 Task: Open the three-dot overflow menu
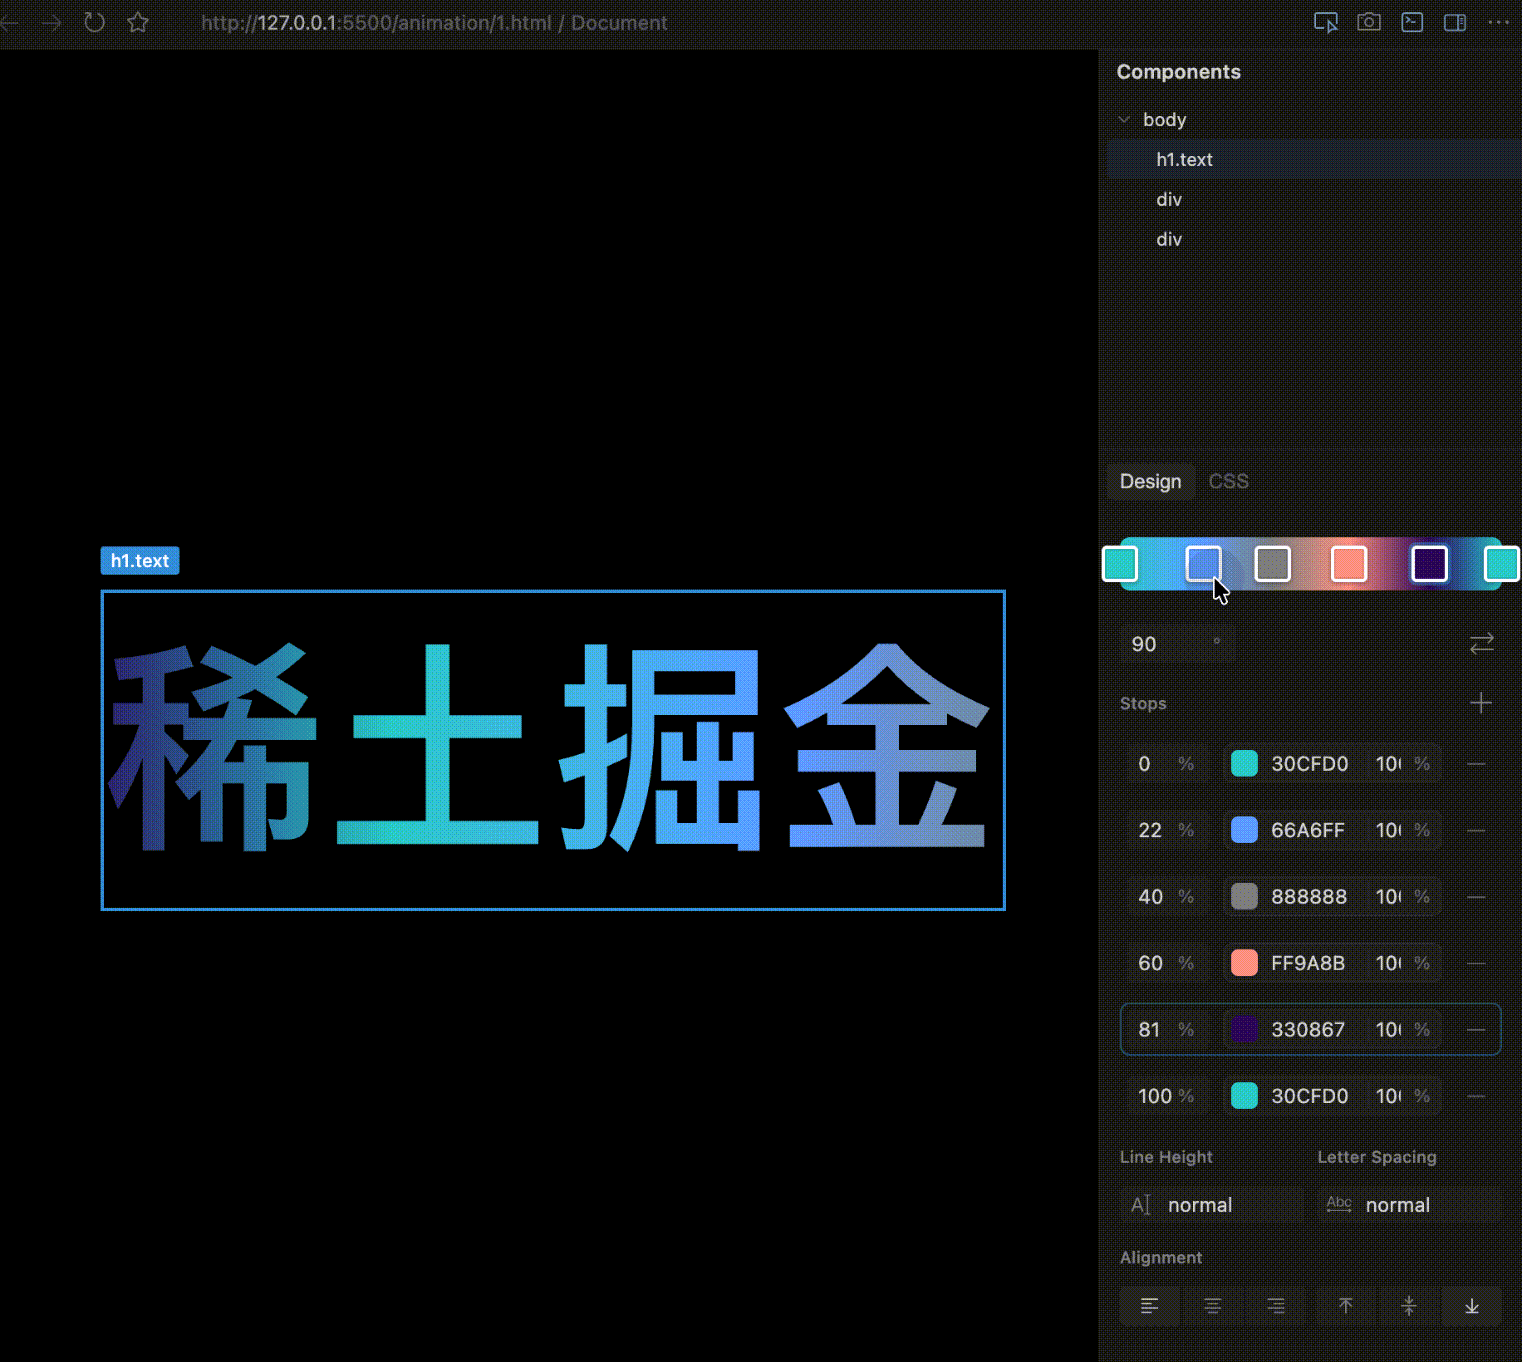(x=1497, y=22)
